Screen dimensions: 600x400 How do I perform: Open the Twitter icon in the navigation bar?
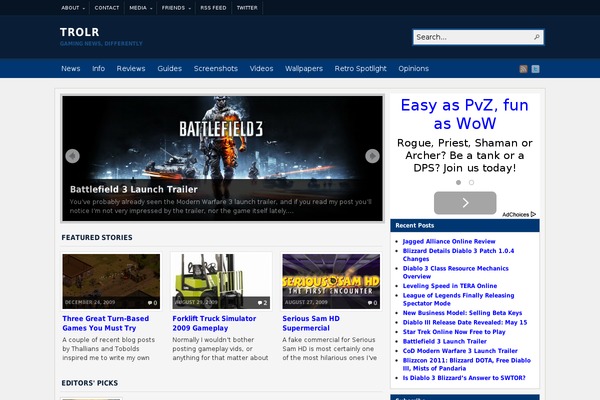click(x=535, y=69)
